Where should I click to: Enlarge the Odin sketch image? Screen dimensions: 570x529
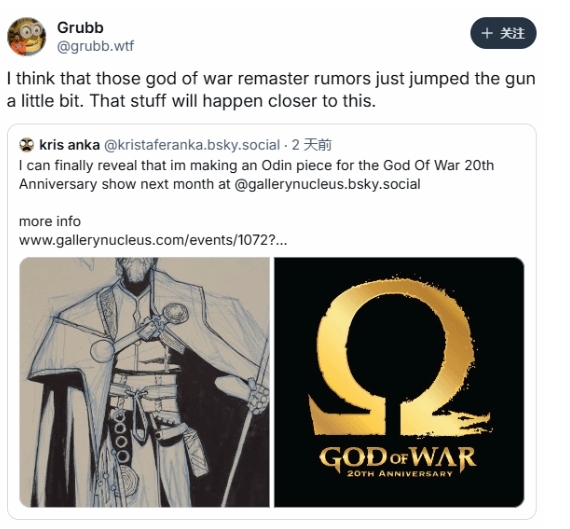coord(144,382)
